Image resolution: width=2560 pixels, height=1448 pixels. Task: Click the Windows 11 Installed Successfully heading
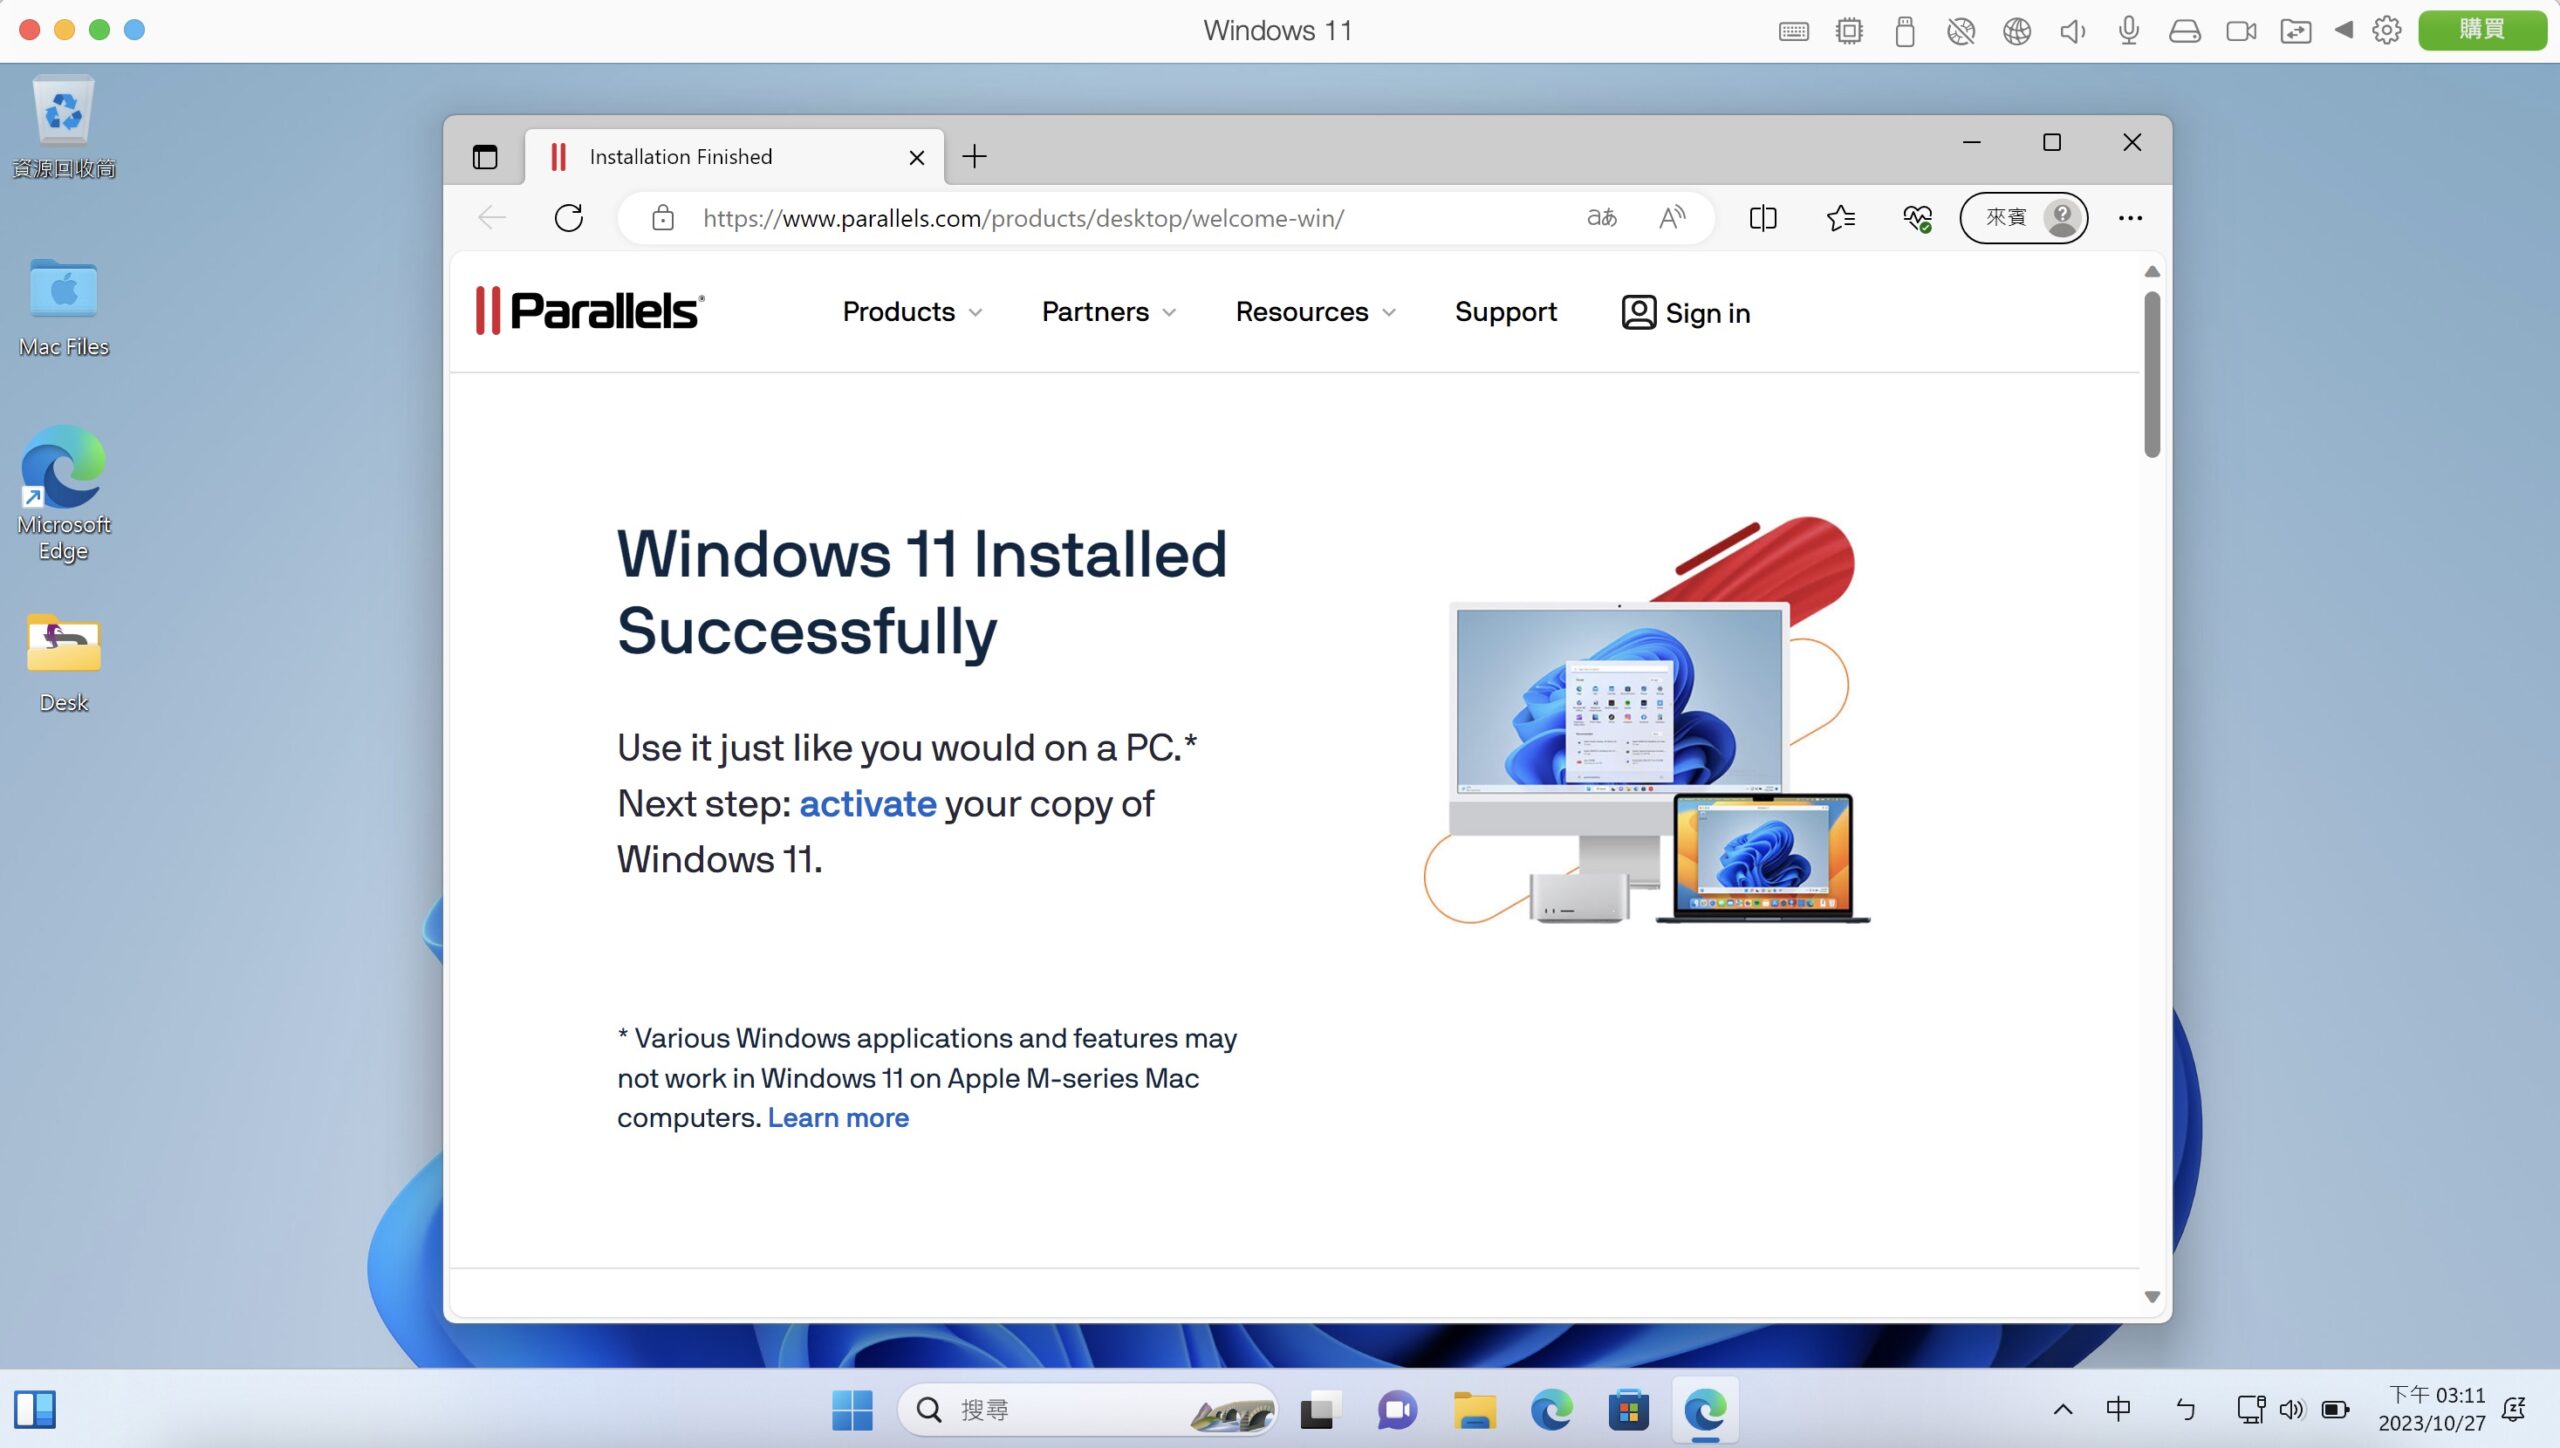922,592
